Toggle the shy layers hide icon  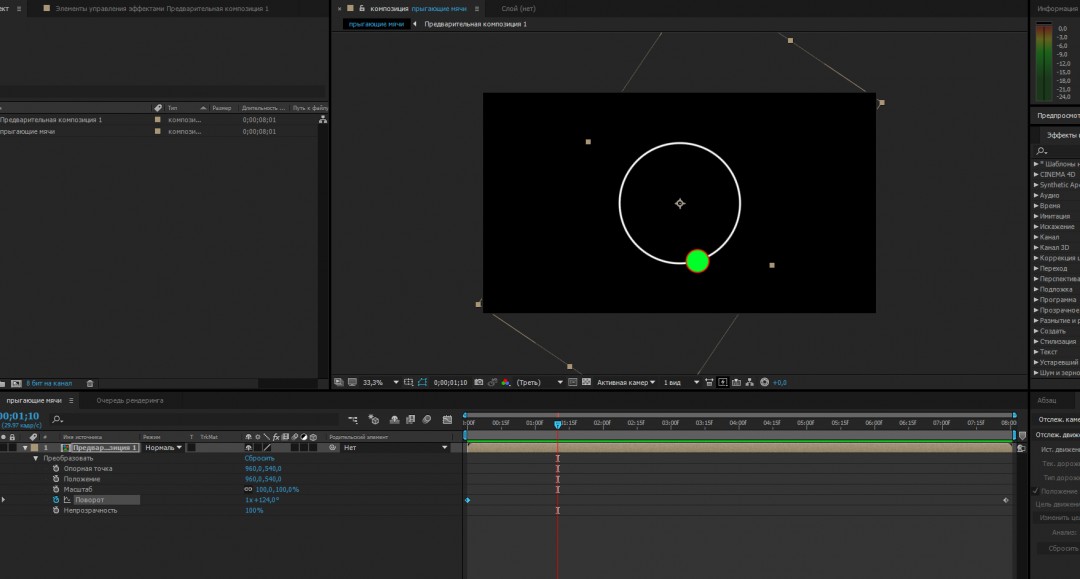coord(394,419)
